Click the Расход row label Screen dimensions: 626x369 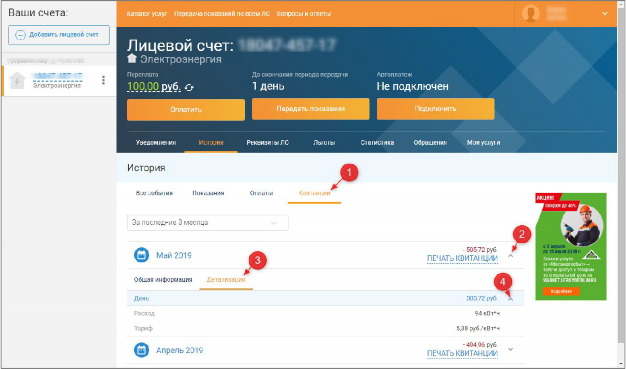click(x=144, y=313)
